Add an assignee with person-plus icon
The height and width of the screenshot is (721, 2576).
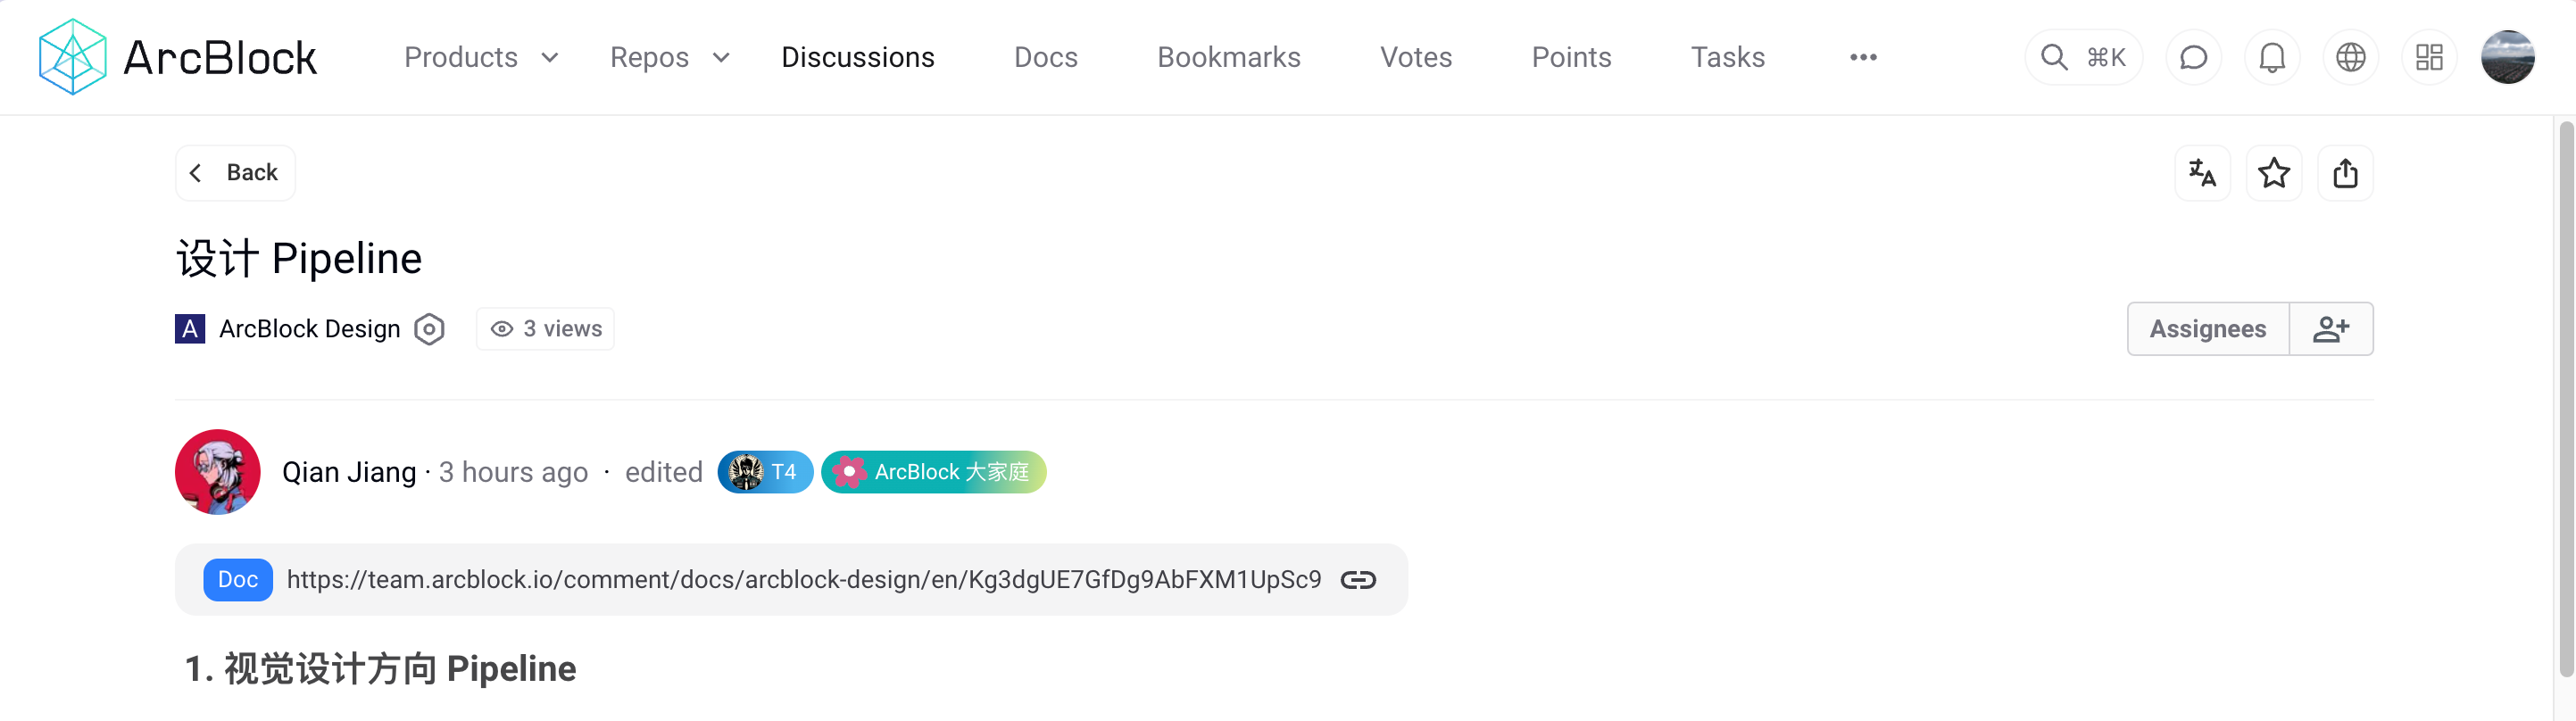pyautogui.click(x=2330, y=329)
